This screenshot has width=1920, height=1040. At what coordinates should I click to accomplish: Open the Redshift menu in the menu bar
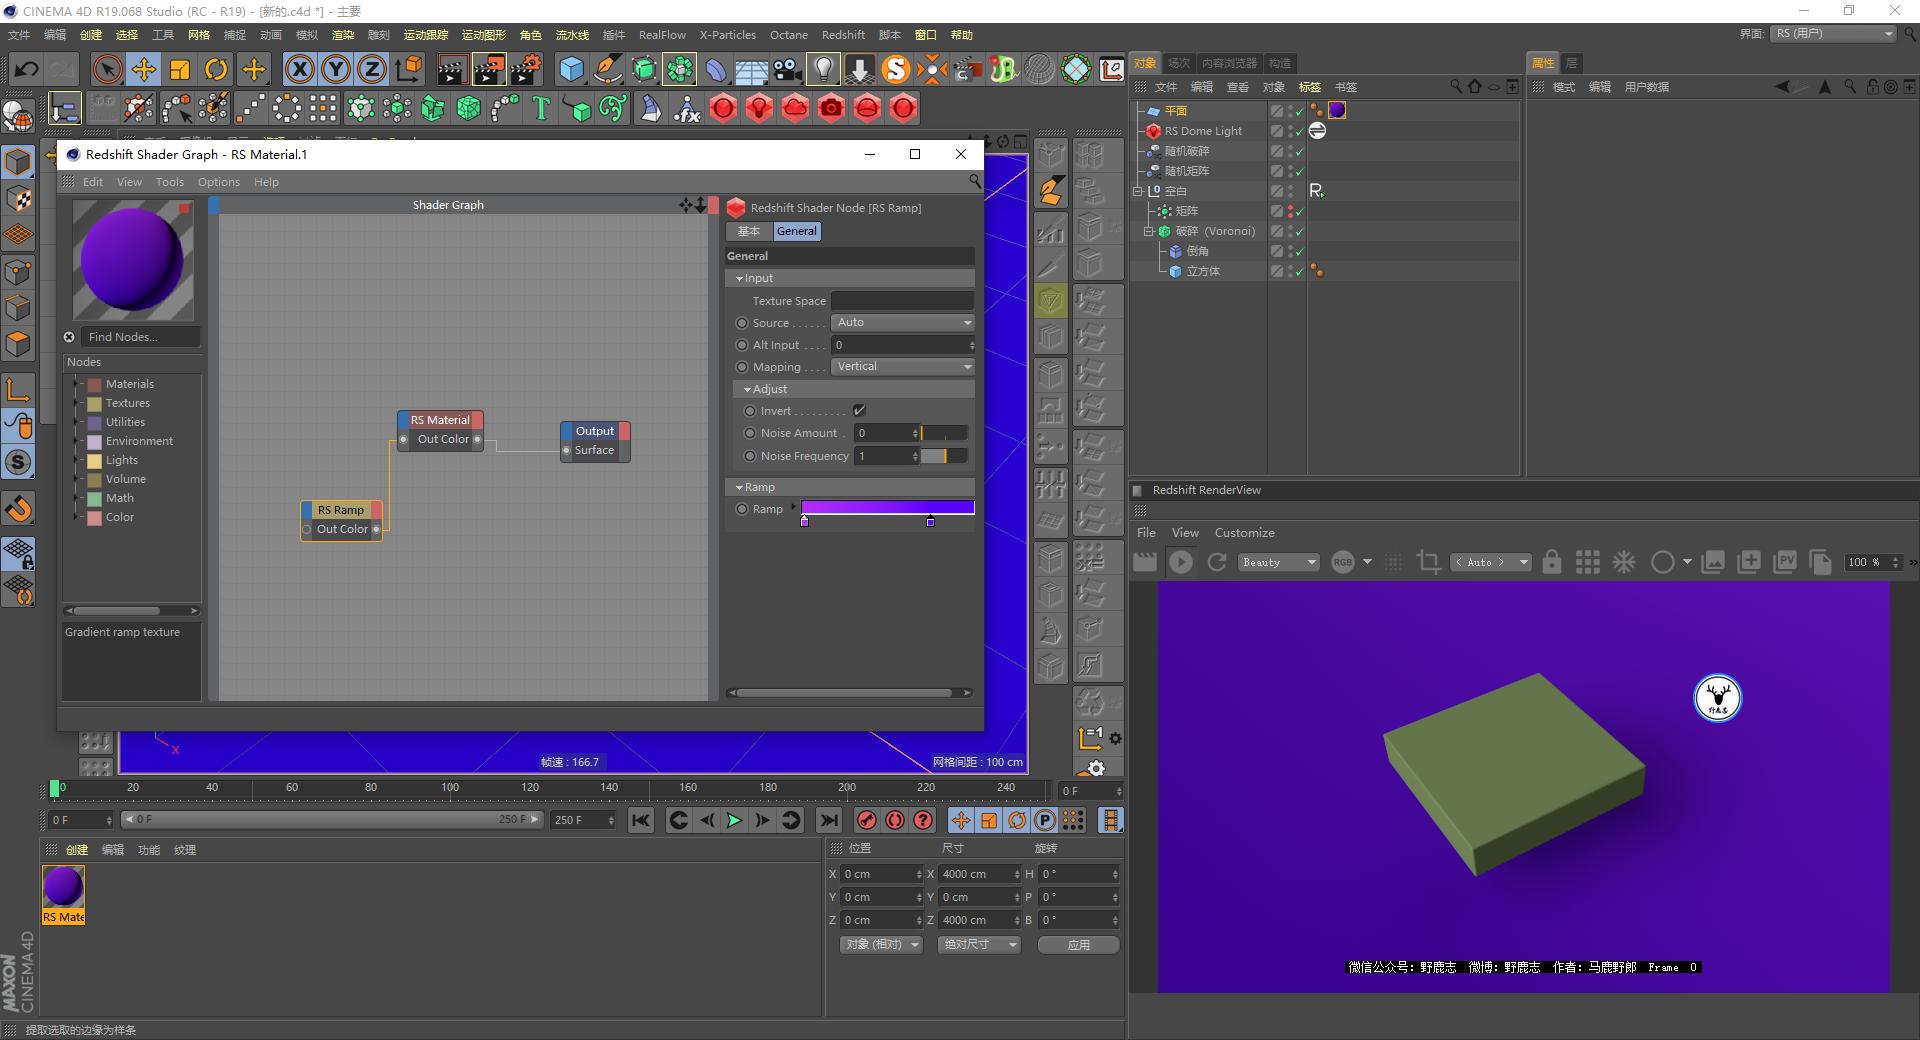[842, 34]
